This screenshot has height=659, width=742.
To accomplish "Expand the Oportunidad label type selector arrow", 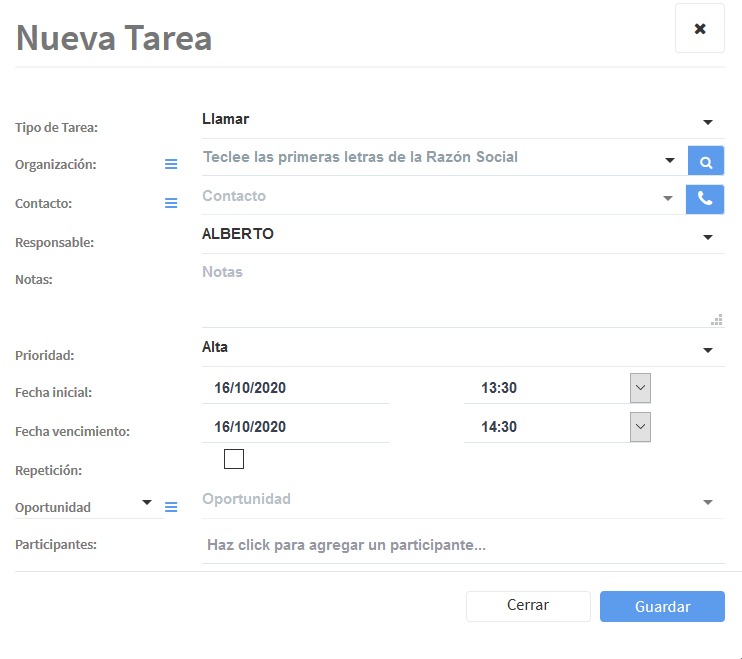I will pos(147,502).
